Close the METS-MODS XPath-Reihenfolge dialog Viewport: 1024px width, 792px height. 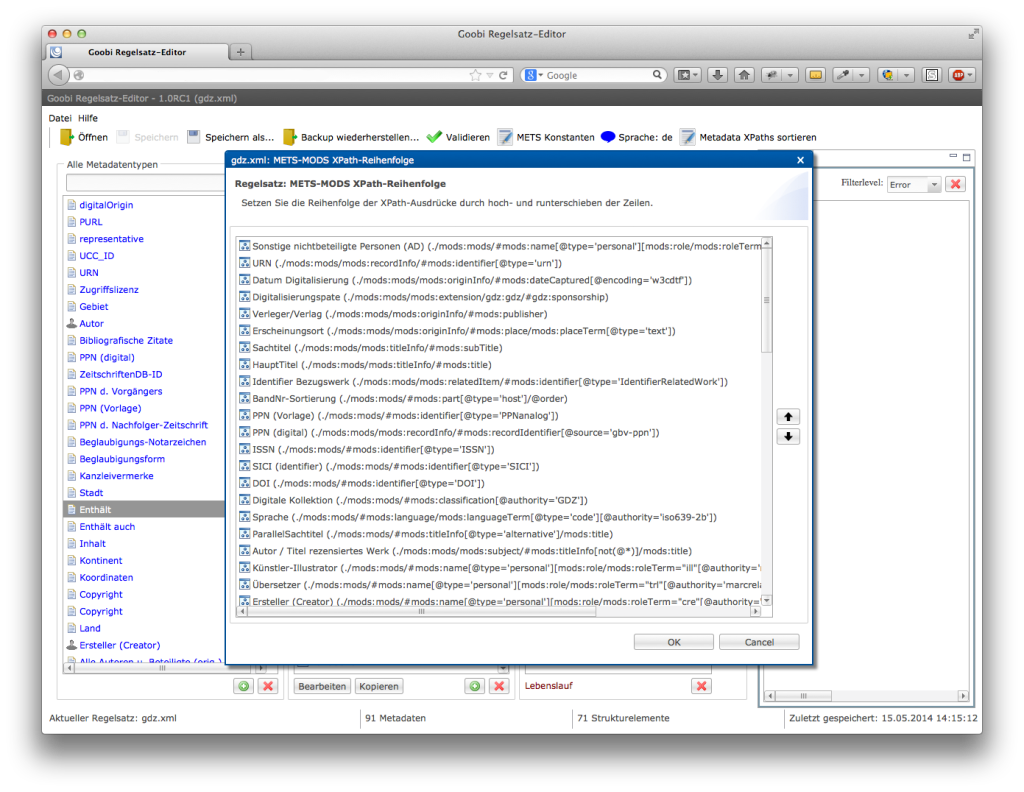coord(800,160)
